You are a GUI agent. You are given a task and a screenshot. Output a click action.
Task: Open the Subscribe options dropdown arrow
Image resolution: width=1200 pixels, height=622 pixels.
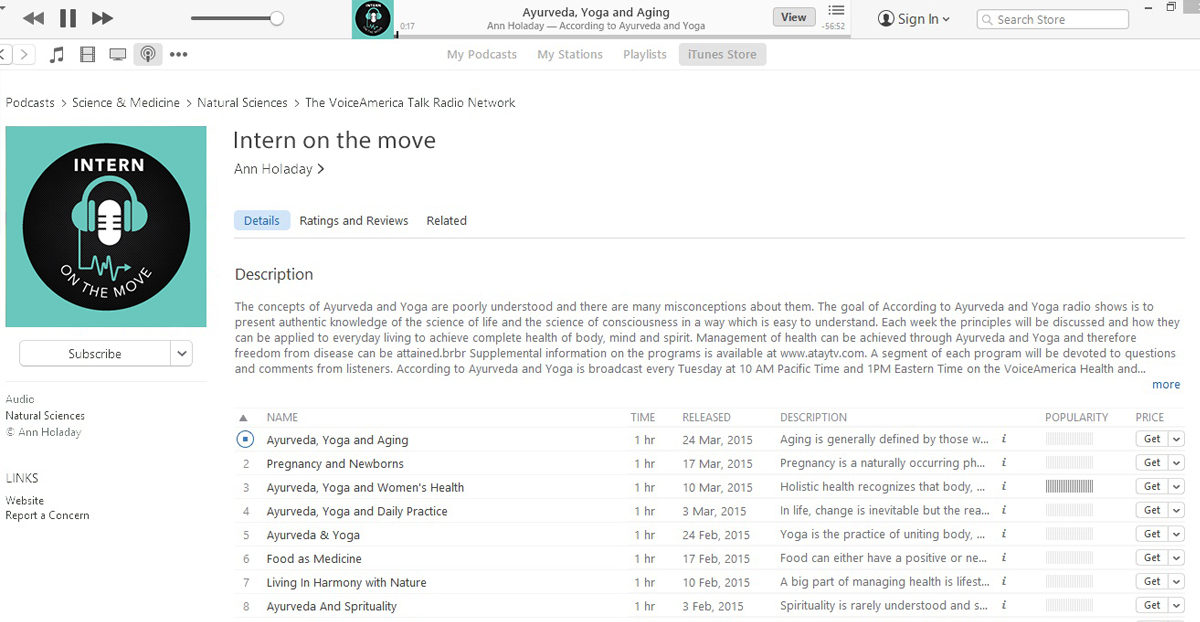pyautogui.click(x=181, y=353)
